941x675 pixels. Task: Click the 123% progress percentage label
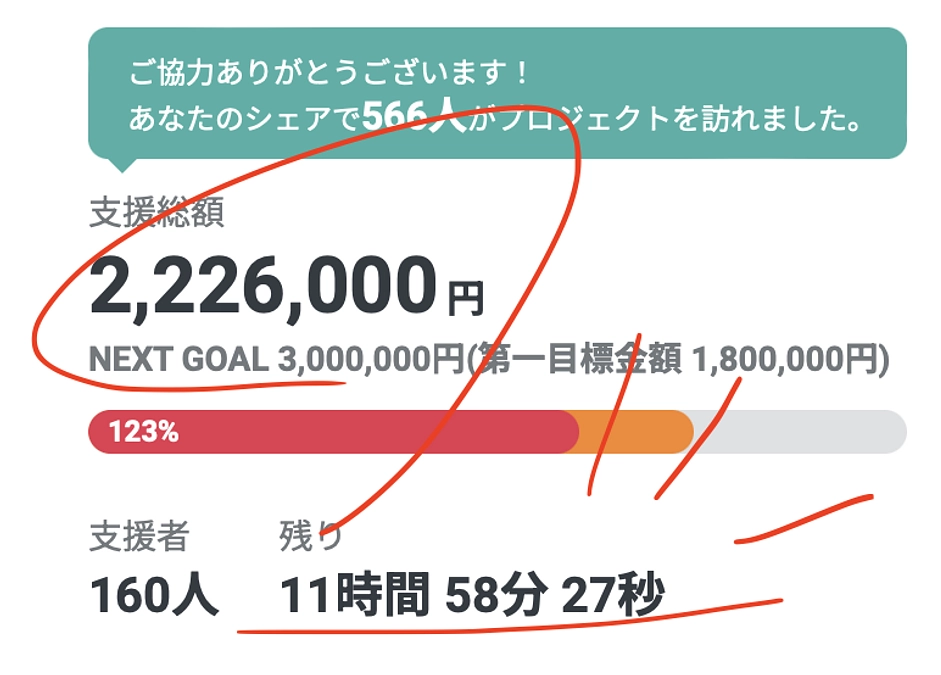pyautogui.click(x=143, y=434)
